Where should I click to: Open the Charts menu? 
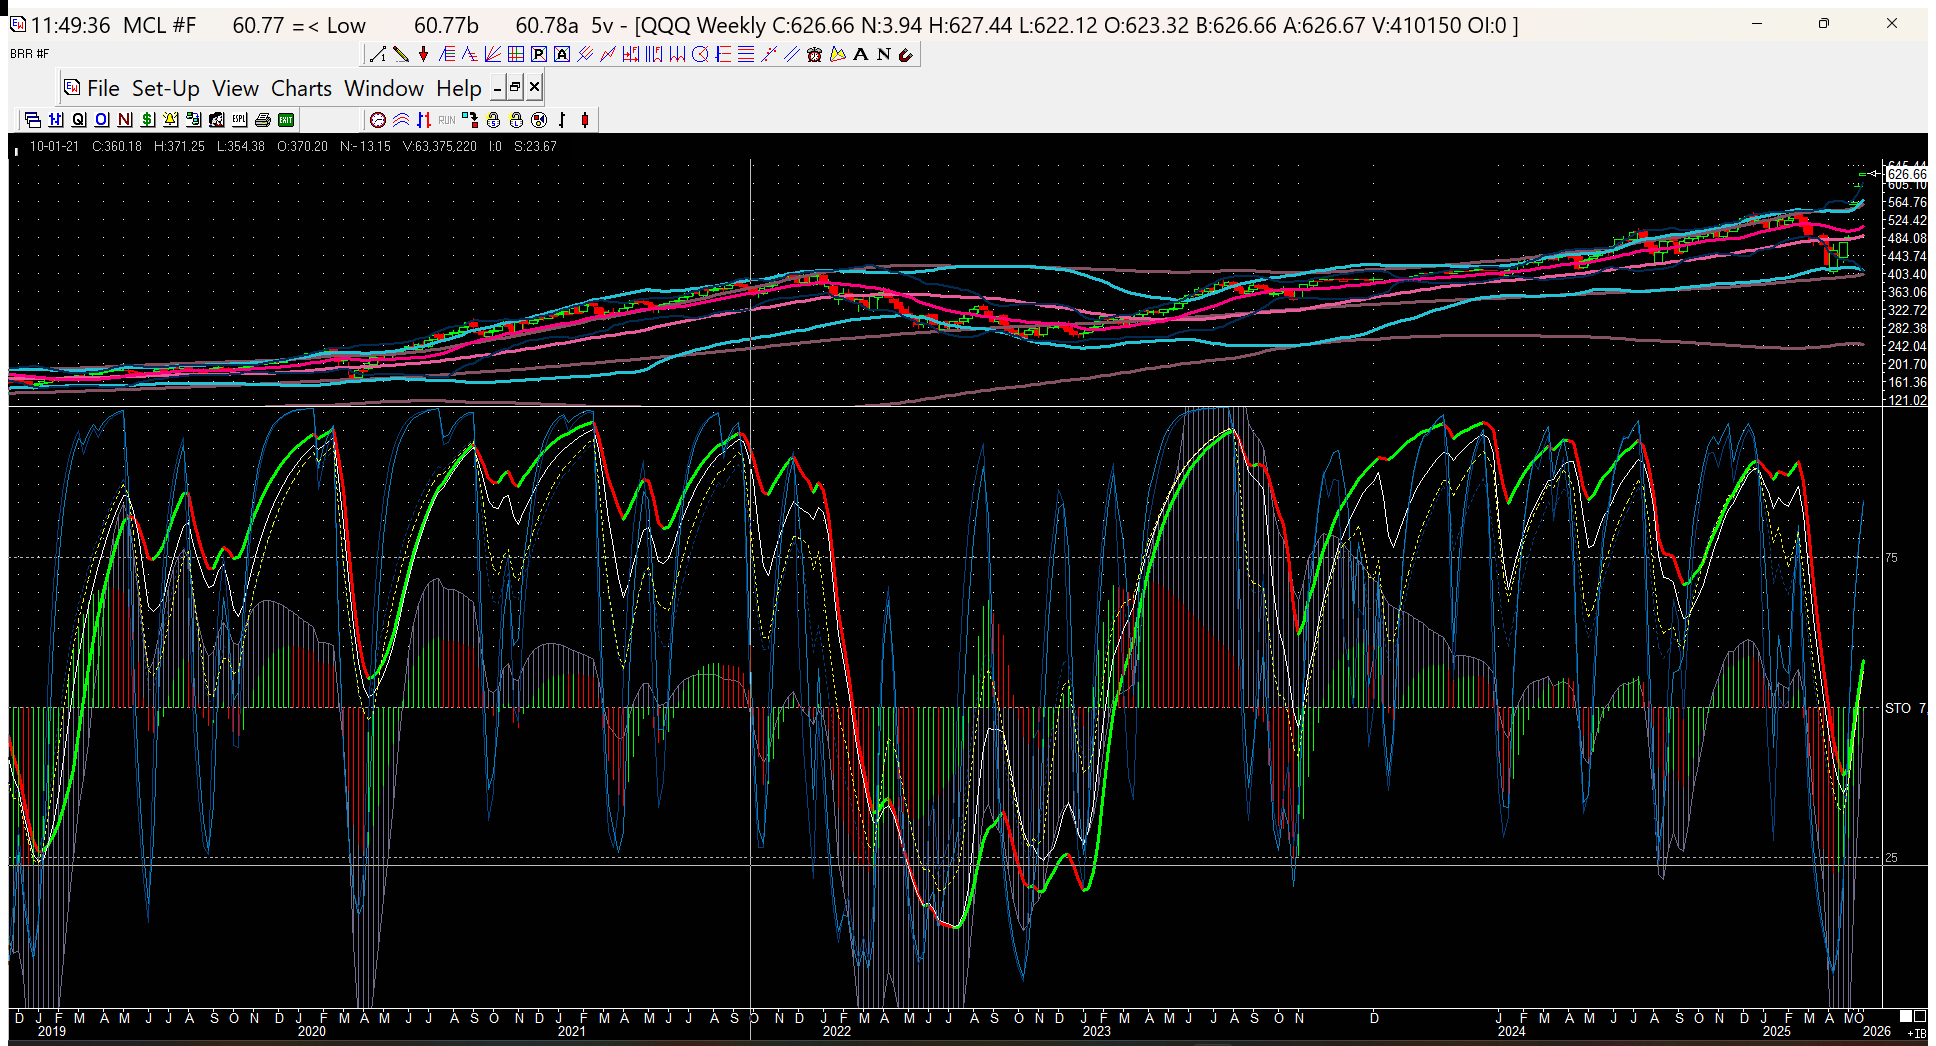pyautogui.click(x=301, y=89)
